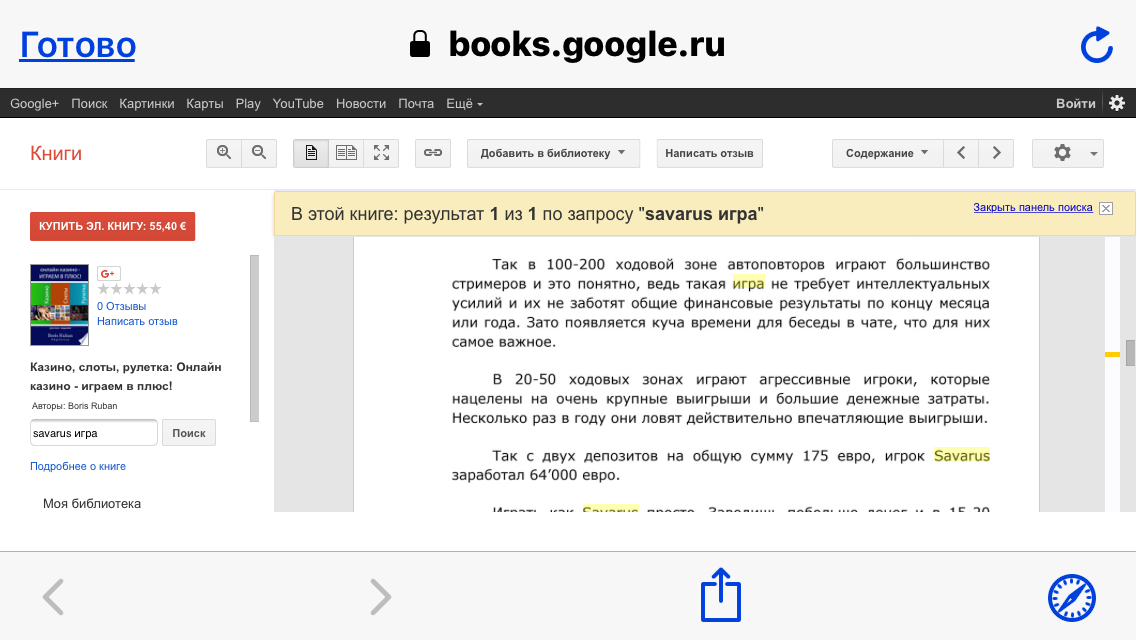Click the Войти sign-in button

pyautogui.click(x=1075, y=104)
